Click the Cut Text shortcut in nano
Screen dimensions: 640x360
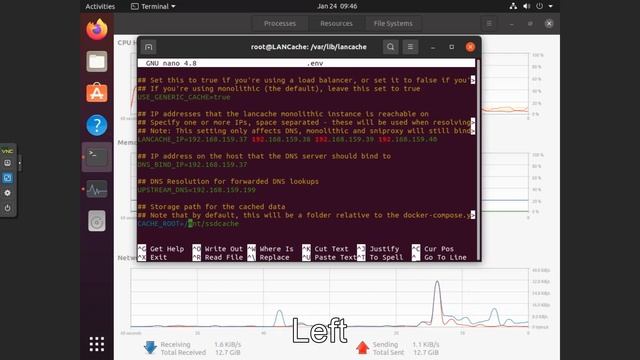click(x=325, y=249)
